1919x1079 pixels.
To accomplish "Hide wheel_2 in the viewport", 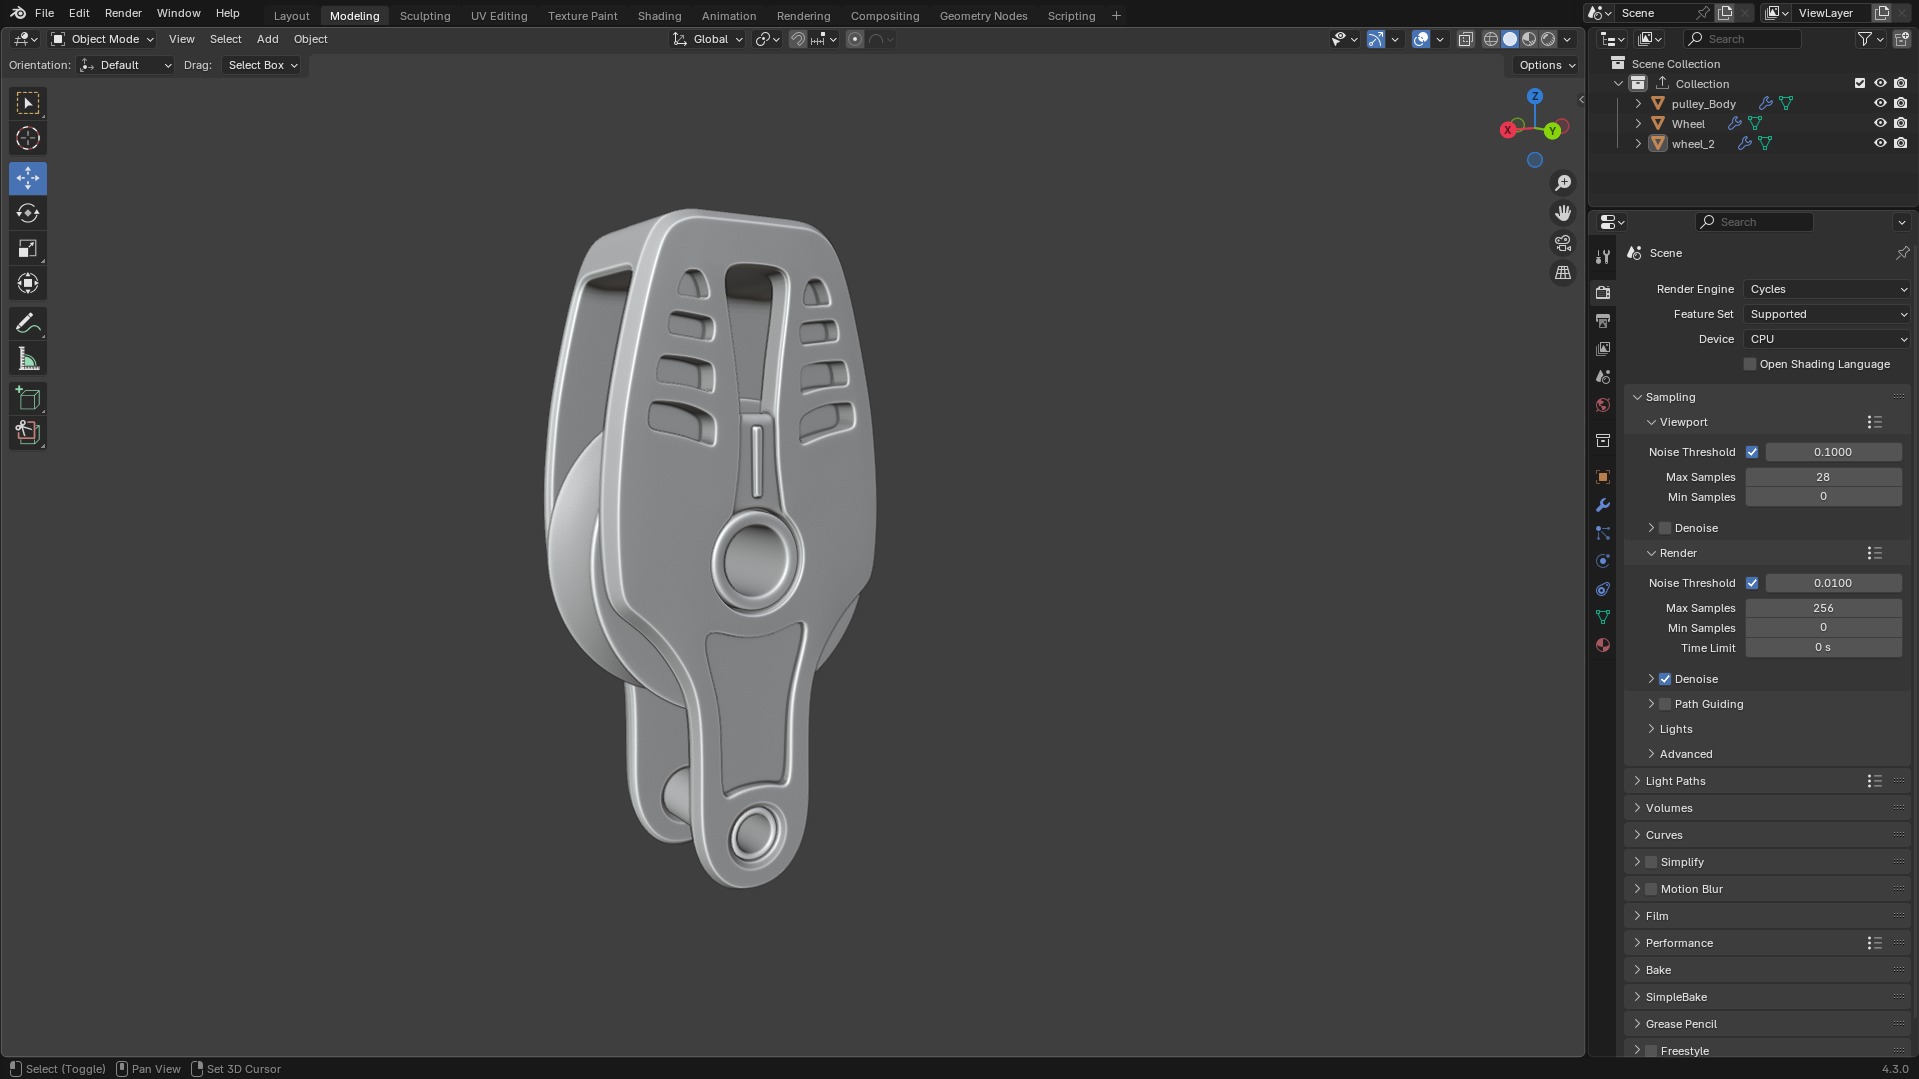I will tap(1880, 143).
